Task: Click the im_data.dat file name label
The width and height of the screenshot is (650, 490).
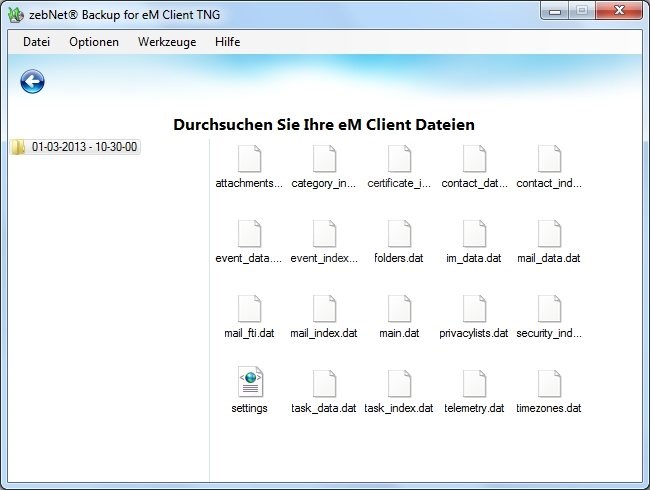Action: click(x=474, y=258)
